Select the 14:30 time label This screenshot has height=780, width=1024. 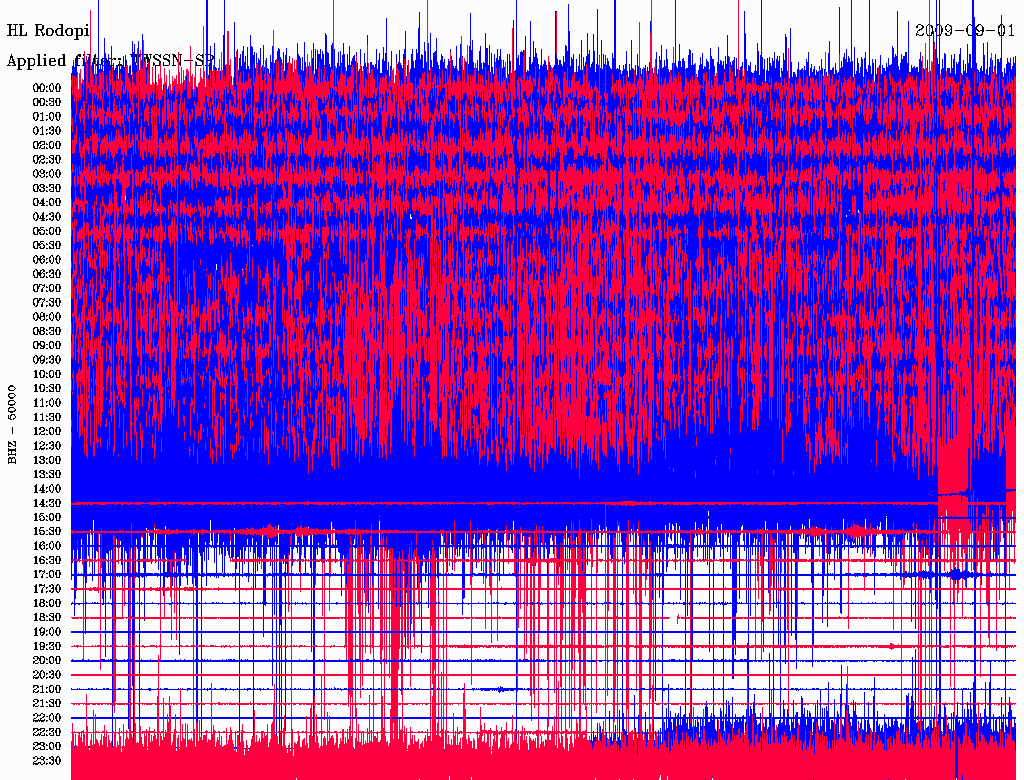[47, 504]
